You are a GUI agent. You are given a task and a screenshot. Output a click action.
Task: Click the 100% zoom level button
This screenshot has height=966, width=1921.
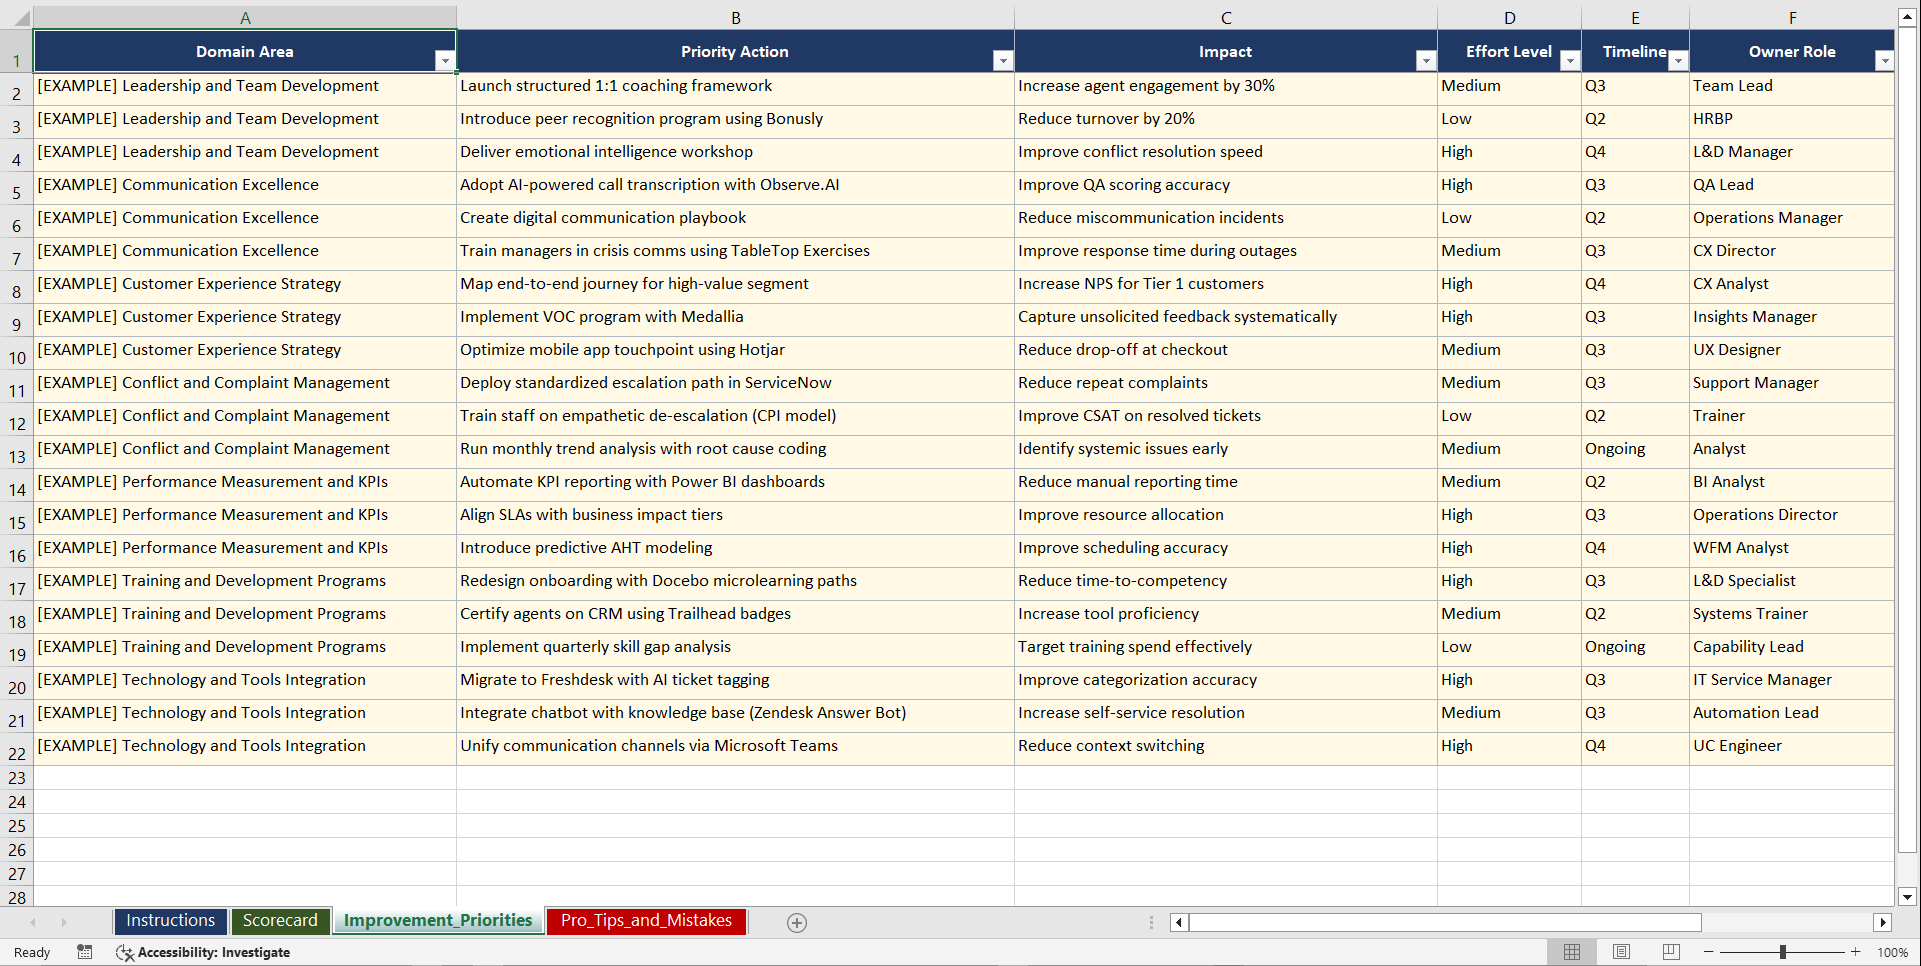point(1893,952)
